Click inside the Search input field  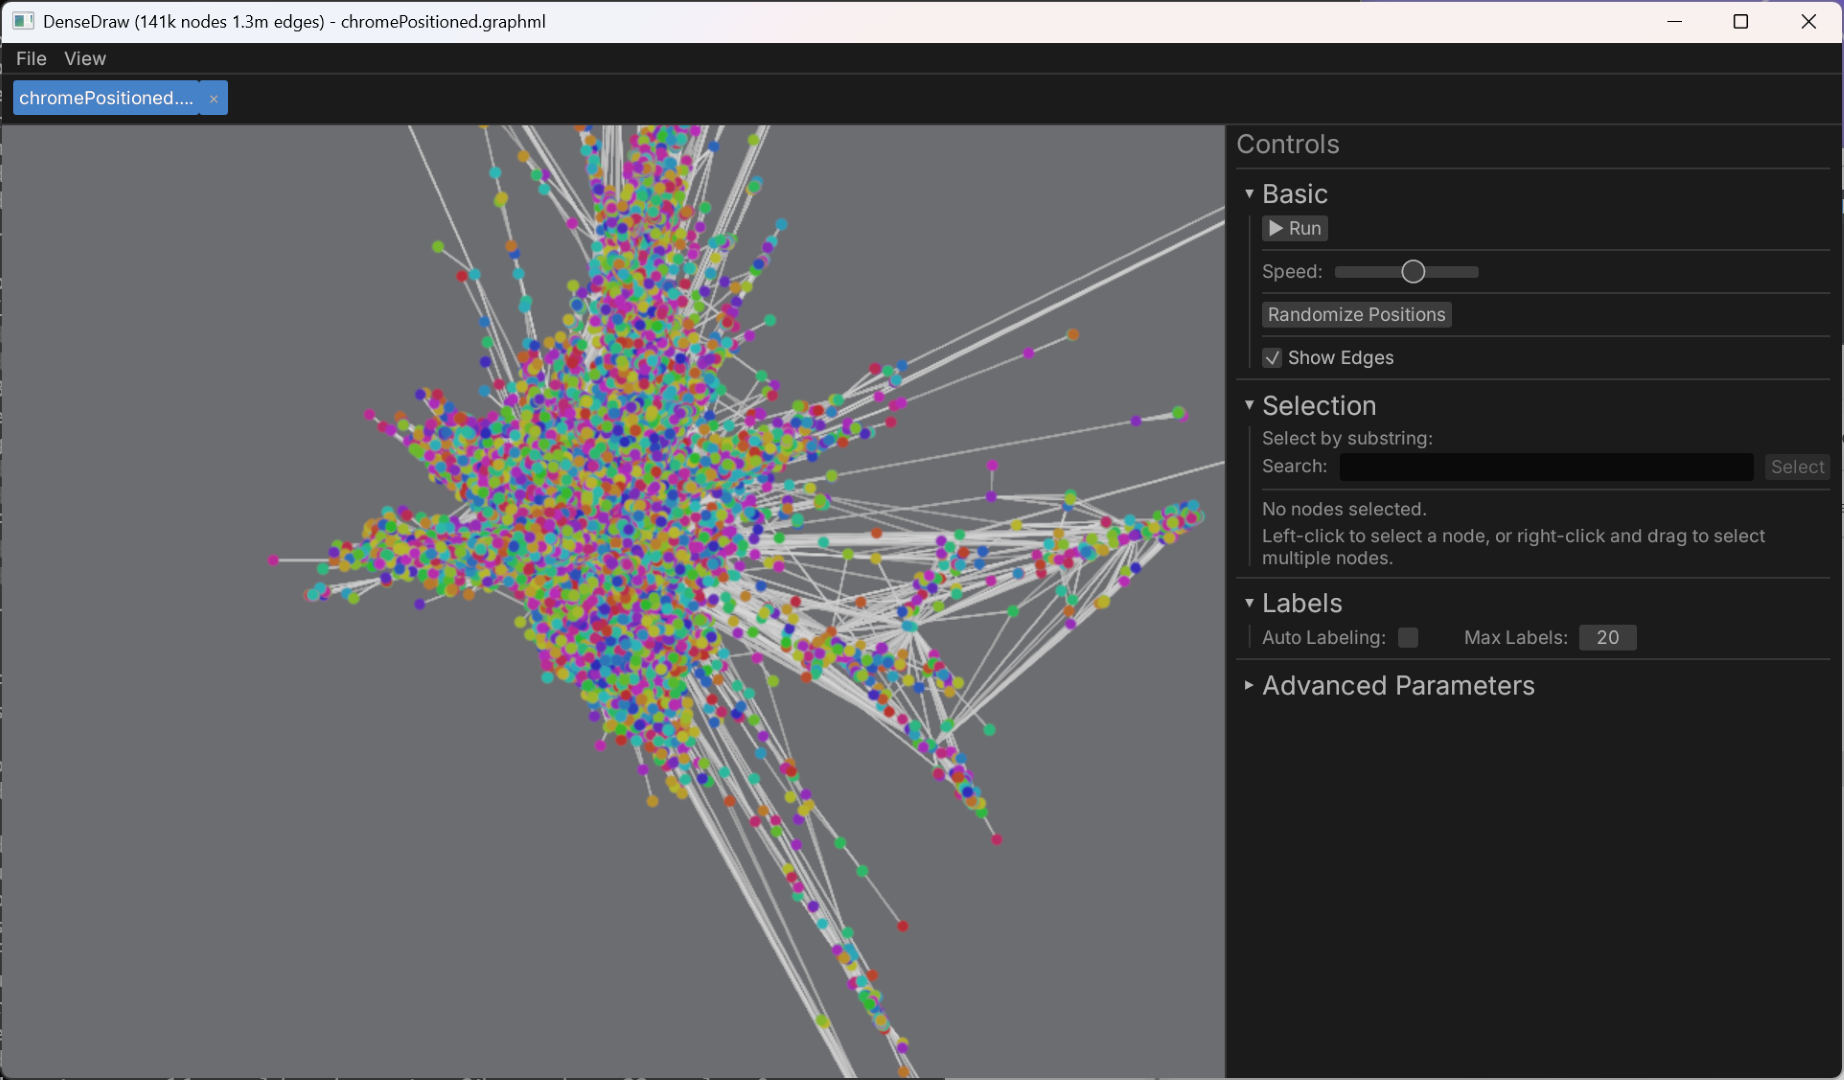tap(1545, 467)
